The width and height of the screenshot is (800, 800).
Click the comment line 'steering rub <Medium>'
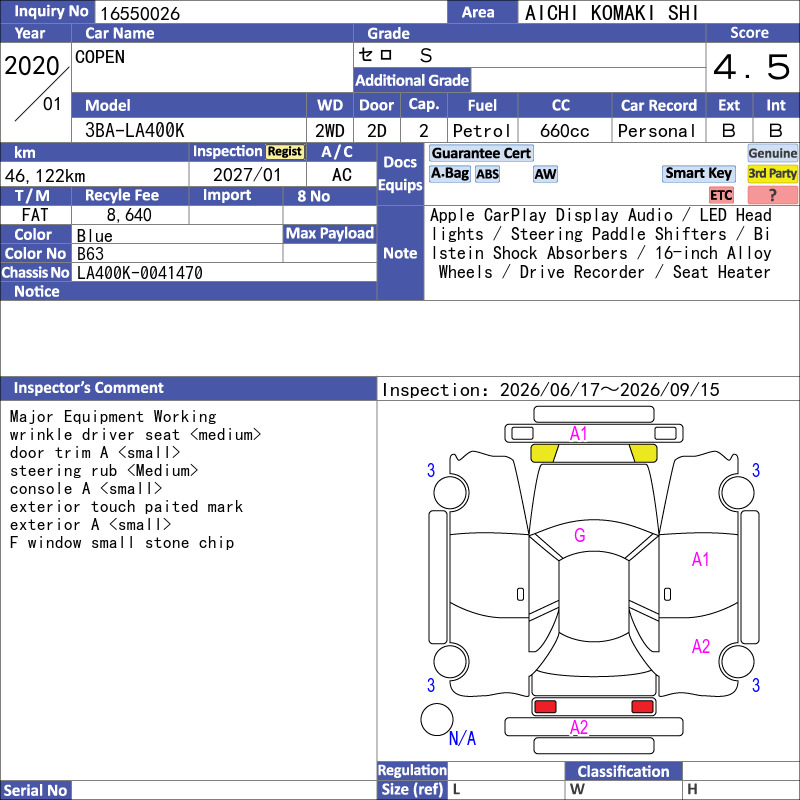tap(104, 470)
